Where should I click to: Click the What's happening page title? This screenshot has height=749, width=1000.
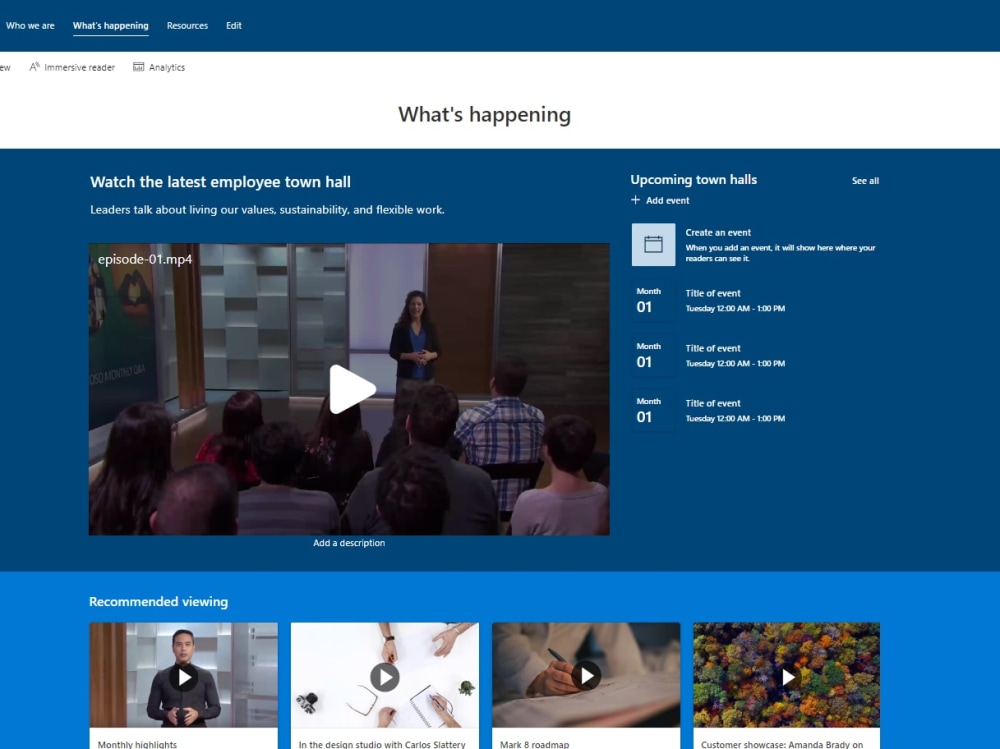[485, 114]
